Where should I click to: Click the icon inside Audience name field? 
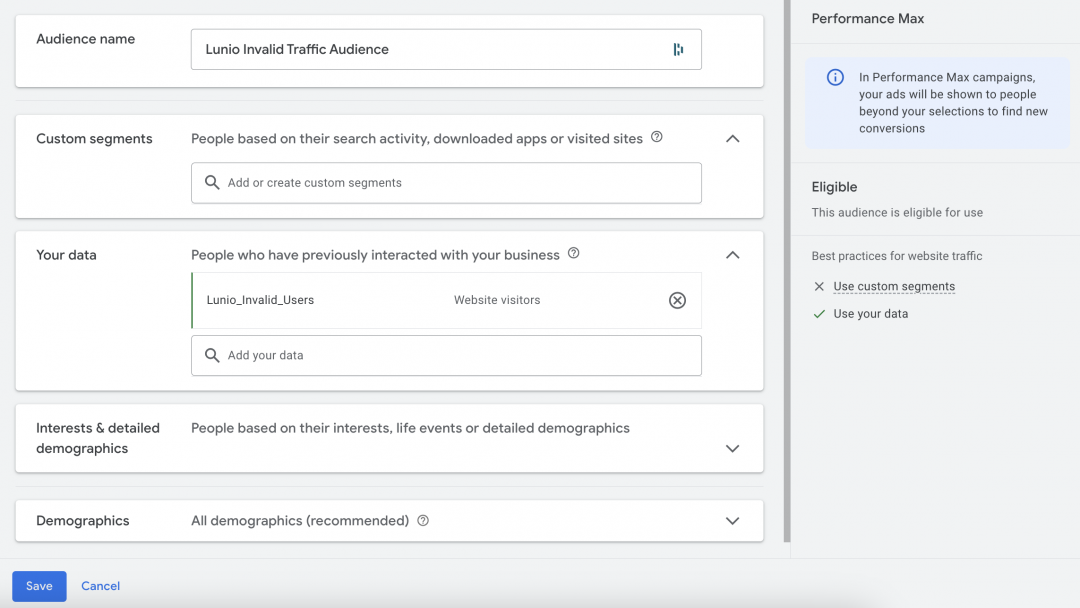click(x=678, y=49)
